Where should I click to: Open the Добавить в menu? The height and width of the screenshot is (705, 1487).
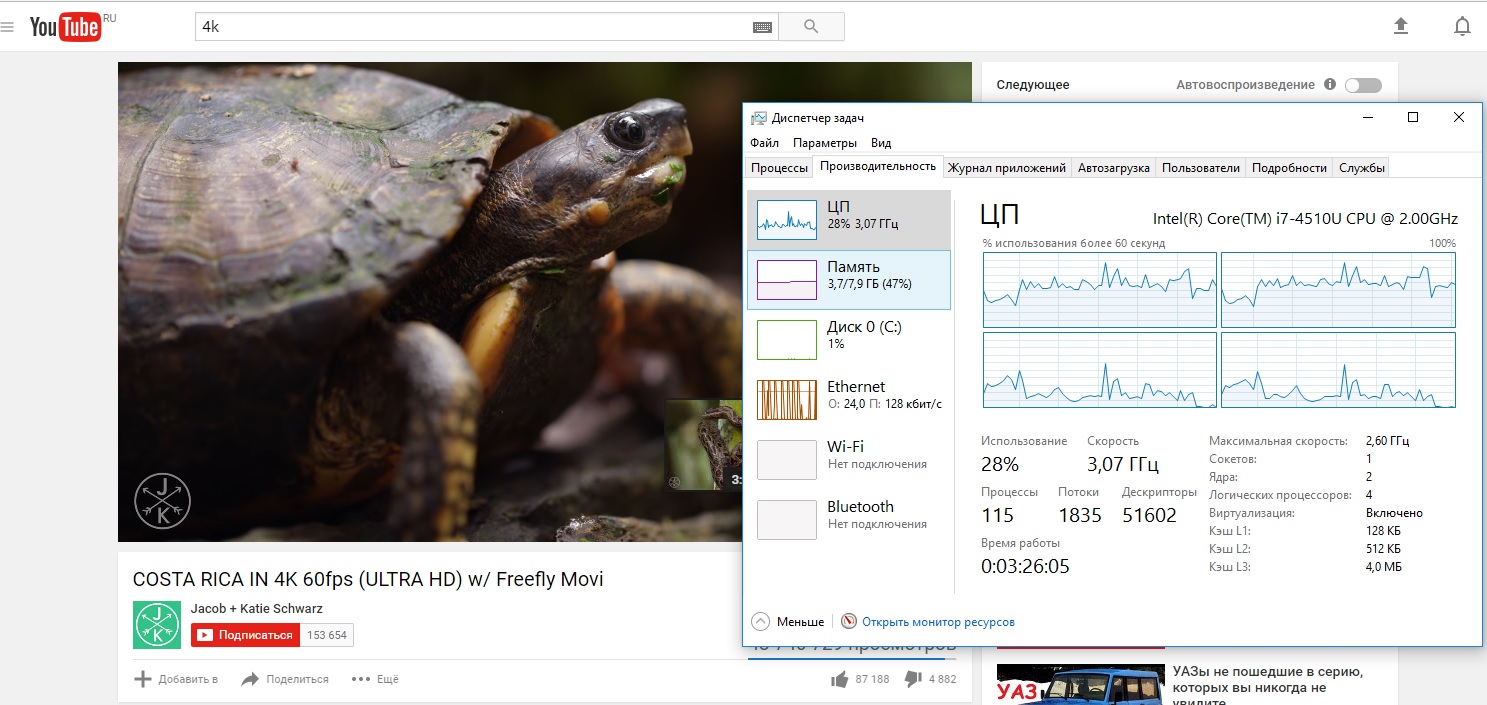[176, 679]
